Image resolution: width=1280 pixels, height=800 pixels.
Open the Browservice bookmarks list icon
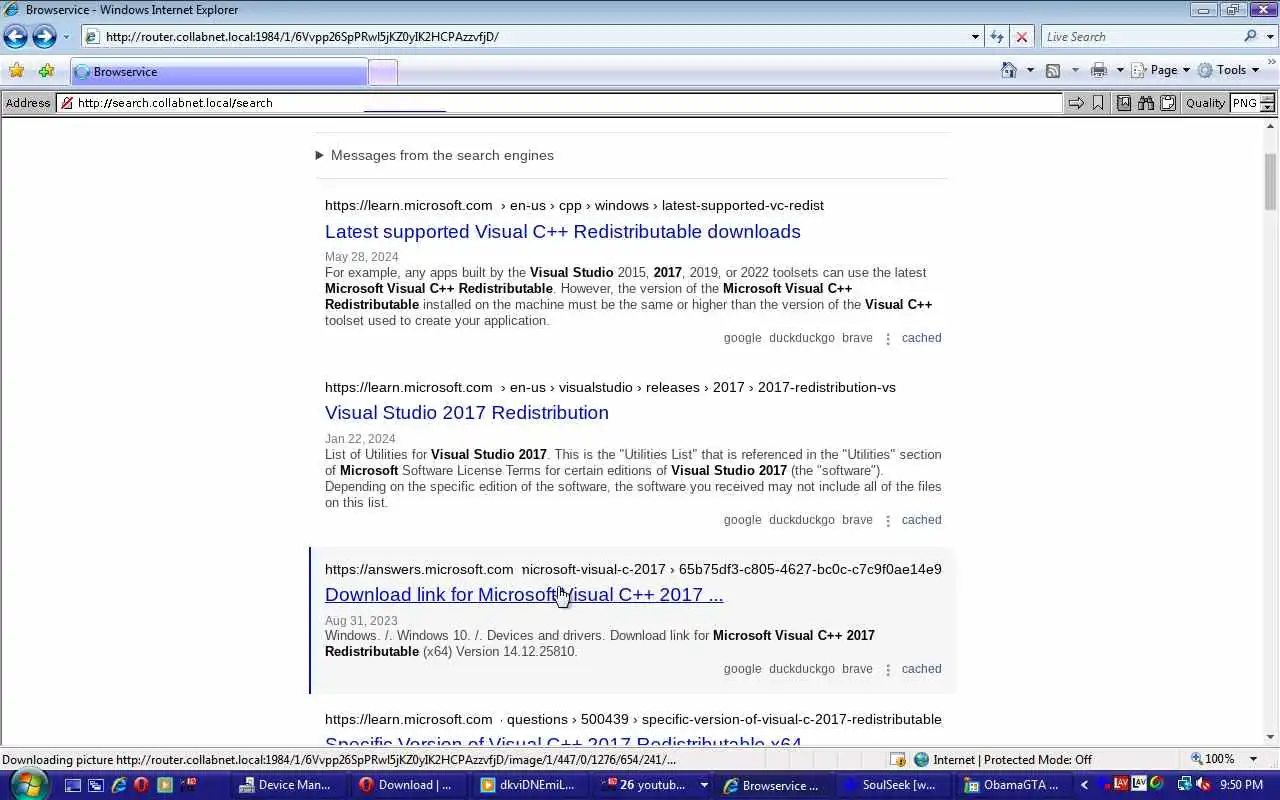(1124, 103)
